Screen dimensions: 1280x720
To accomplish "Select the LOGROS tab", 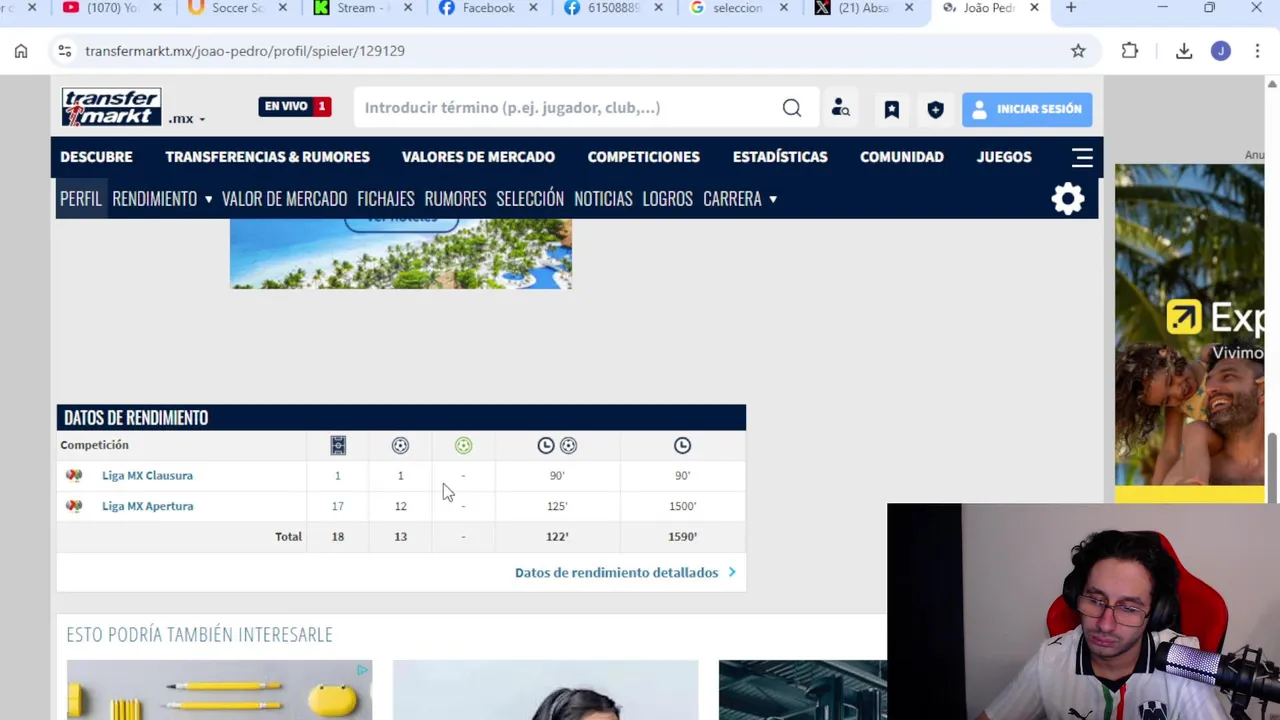I will 667,199.
